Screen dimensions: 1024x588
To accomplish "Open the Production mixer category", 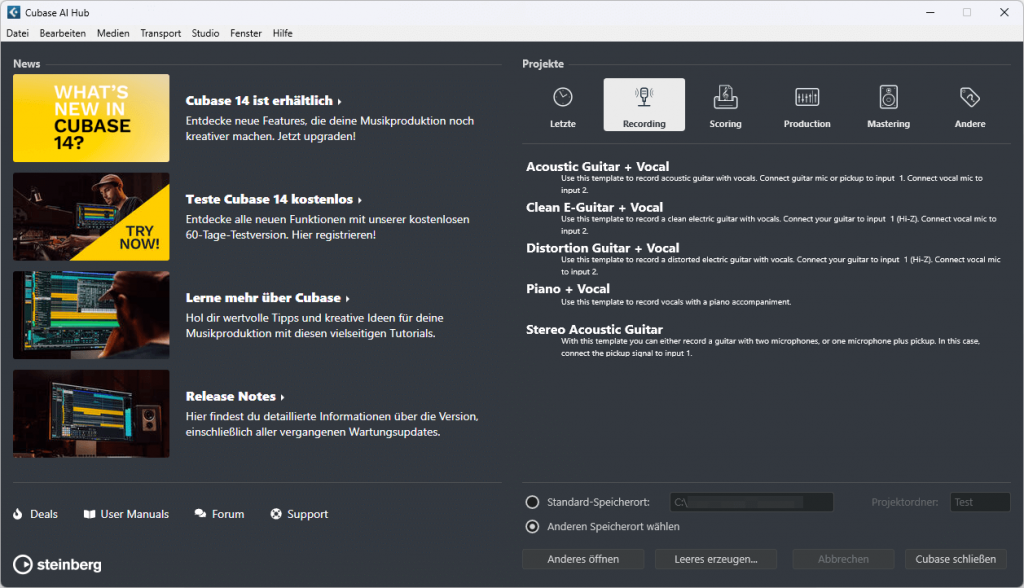I will 807,105.
